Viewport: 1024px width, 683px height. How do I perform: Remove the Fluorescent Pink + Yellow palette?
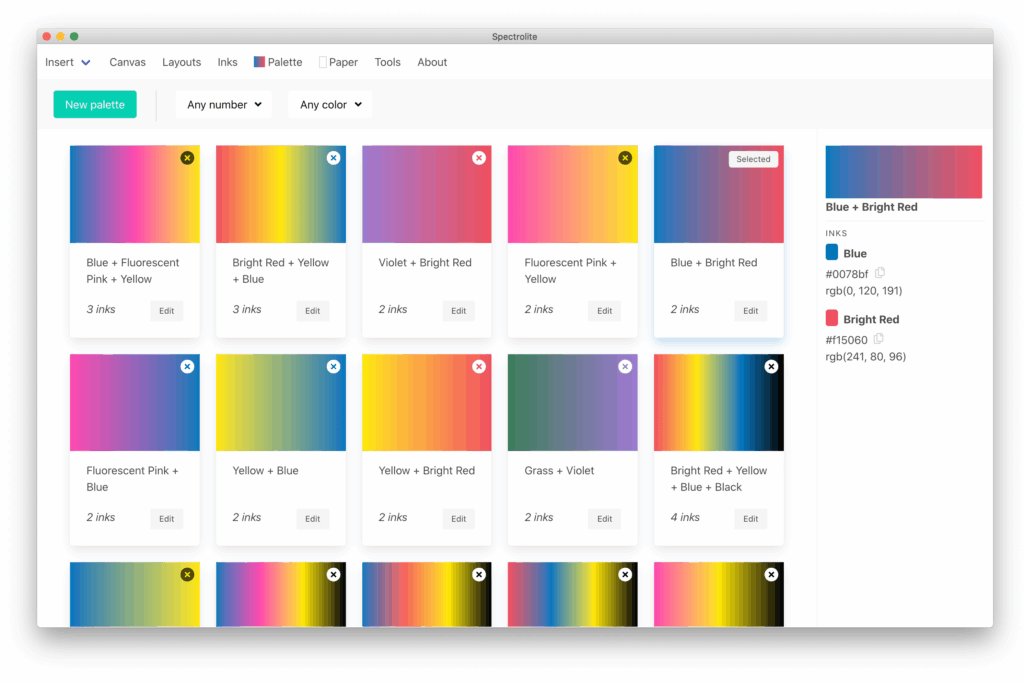625,158
